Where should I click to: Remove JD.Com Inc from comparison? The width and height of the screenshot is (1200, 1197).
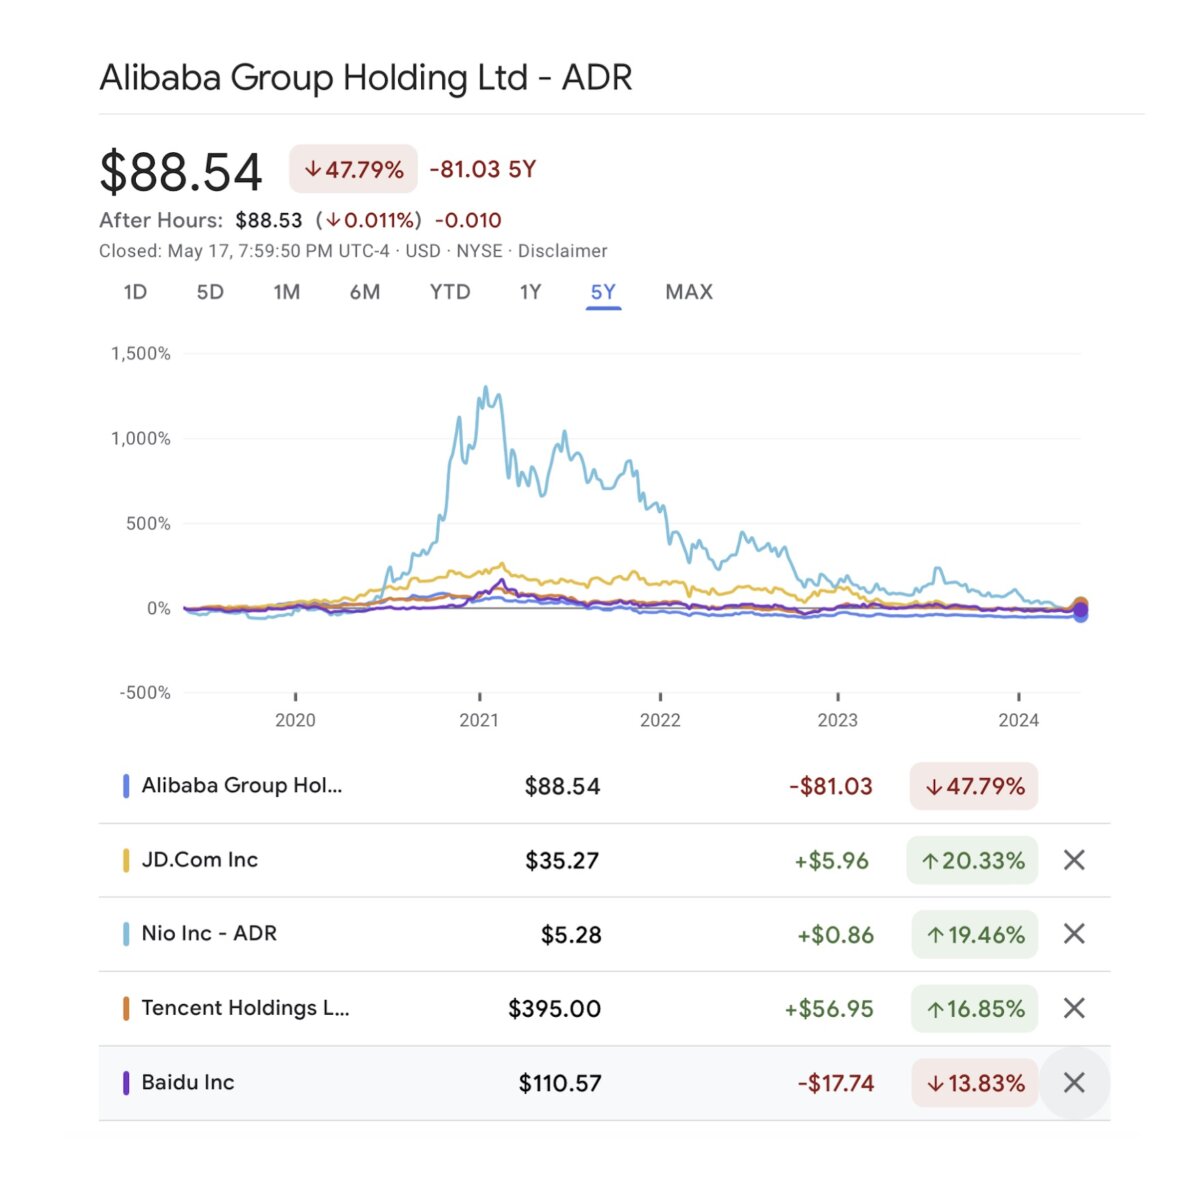click(x=1074, y=860)
